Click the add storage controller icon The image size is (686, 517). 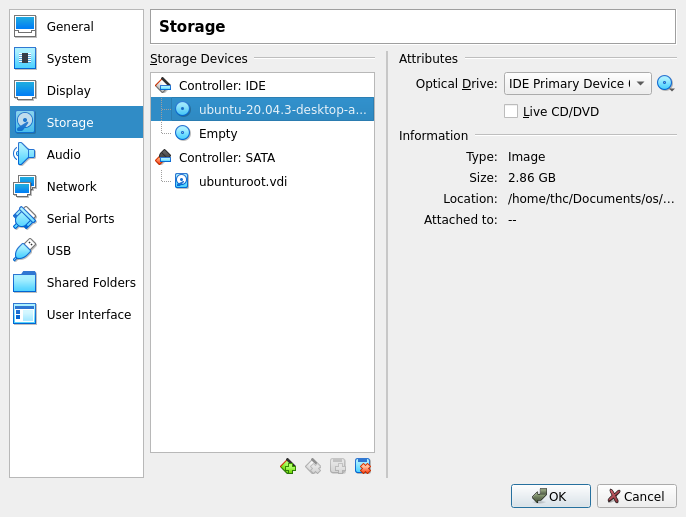point(288,466)
